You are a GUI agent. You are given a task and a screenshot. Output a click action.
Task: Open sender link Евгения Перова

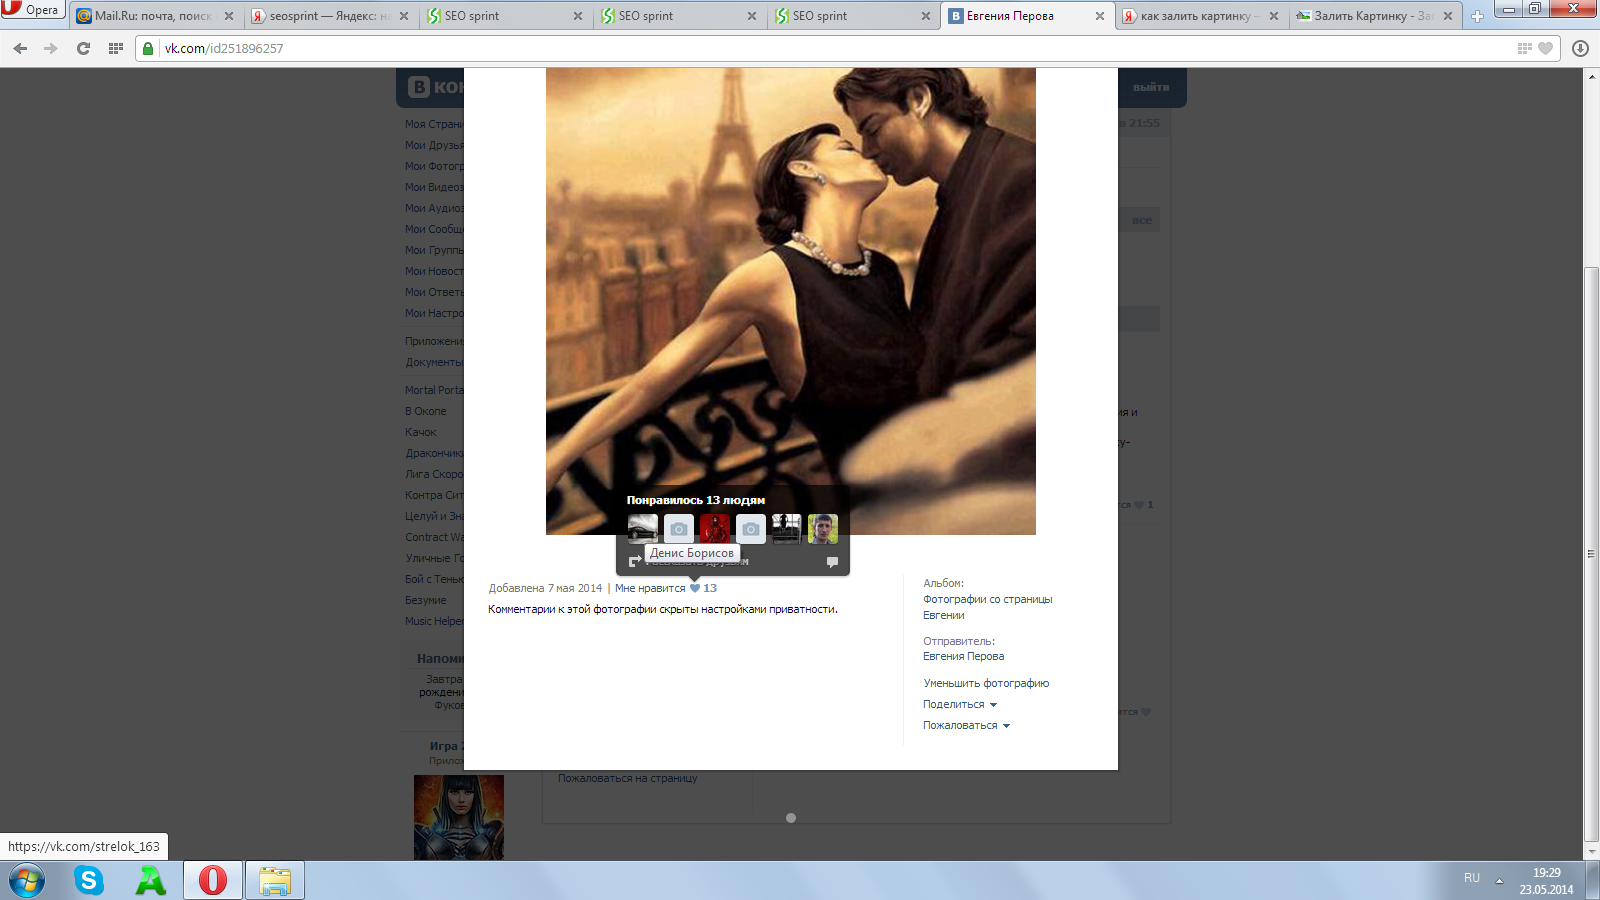(x=963, y=656)
